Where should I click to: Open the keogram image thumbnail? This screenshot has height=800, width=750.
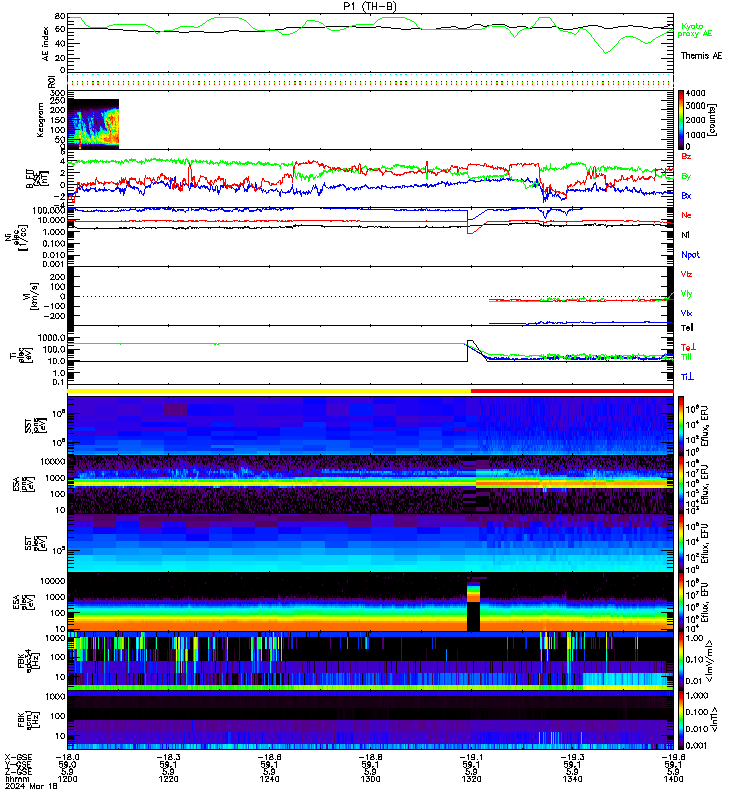[x=93, y=123]
